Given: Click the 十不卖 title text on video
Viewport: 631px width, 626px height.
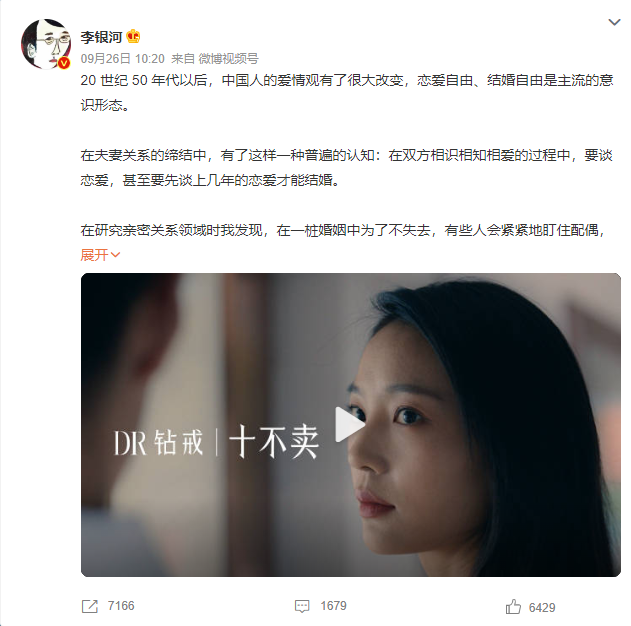Looking at the screenshot, I should (274, 442).
